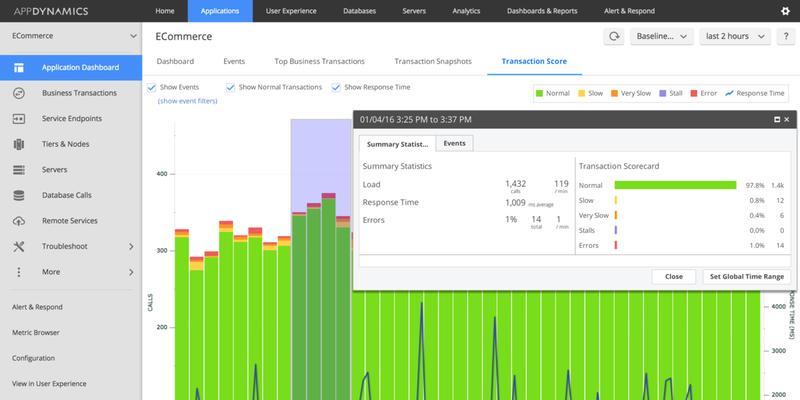The height and width of the screenshot is (400, 800).
Task: Expand the More submenu arrow
Action: [131, 272]
